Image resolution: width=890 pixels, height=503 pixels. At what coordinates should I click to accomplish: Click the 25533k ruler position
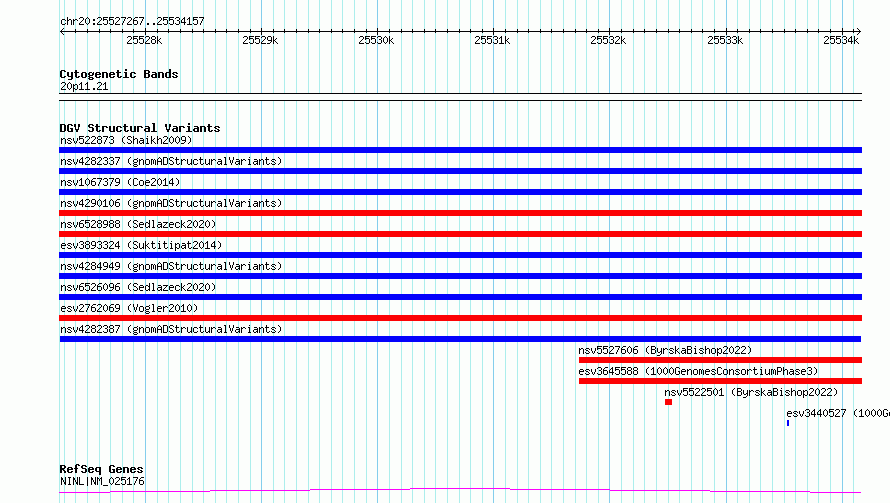point(725,40)
